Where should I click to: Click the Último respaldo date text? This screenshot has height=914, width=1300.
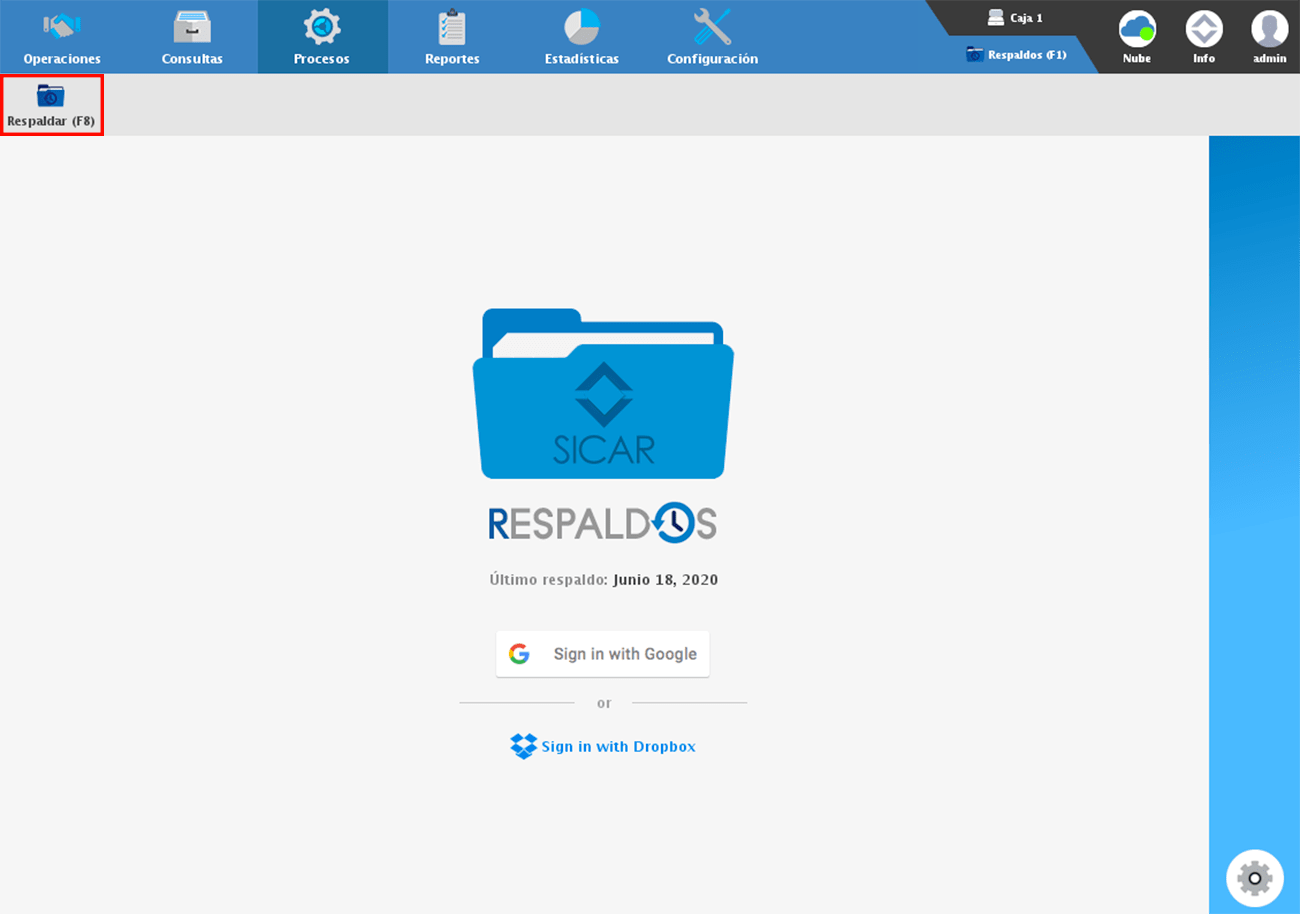(602, 579)
